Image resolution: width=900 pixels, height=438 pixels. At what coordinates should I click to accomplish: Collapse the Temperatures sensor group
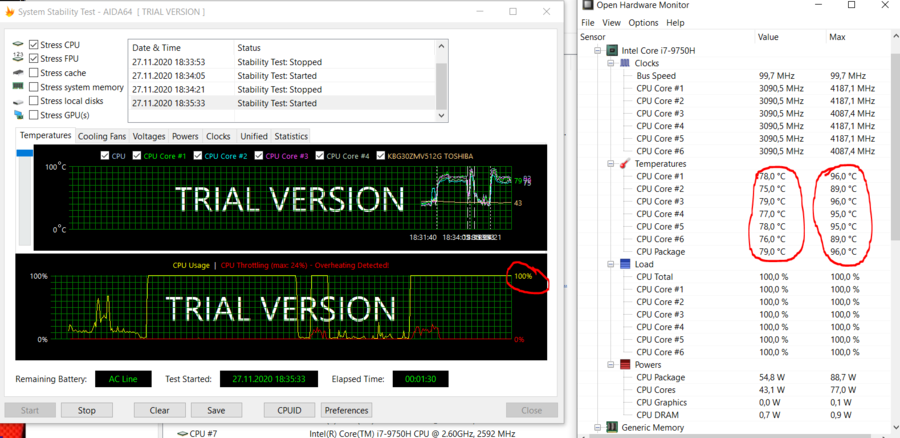611,164
